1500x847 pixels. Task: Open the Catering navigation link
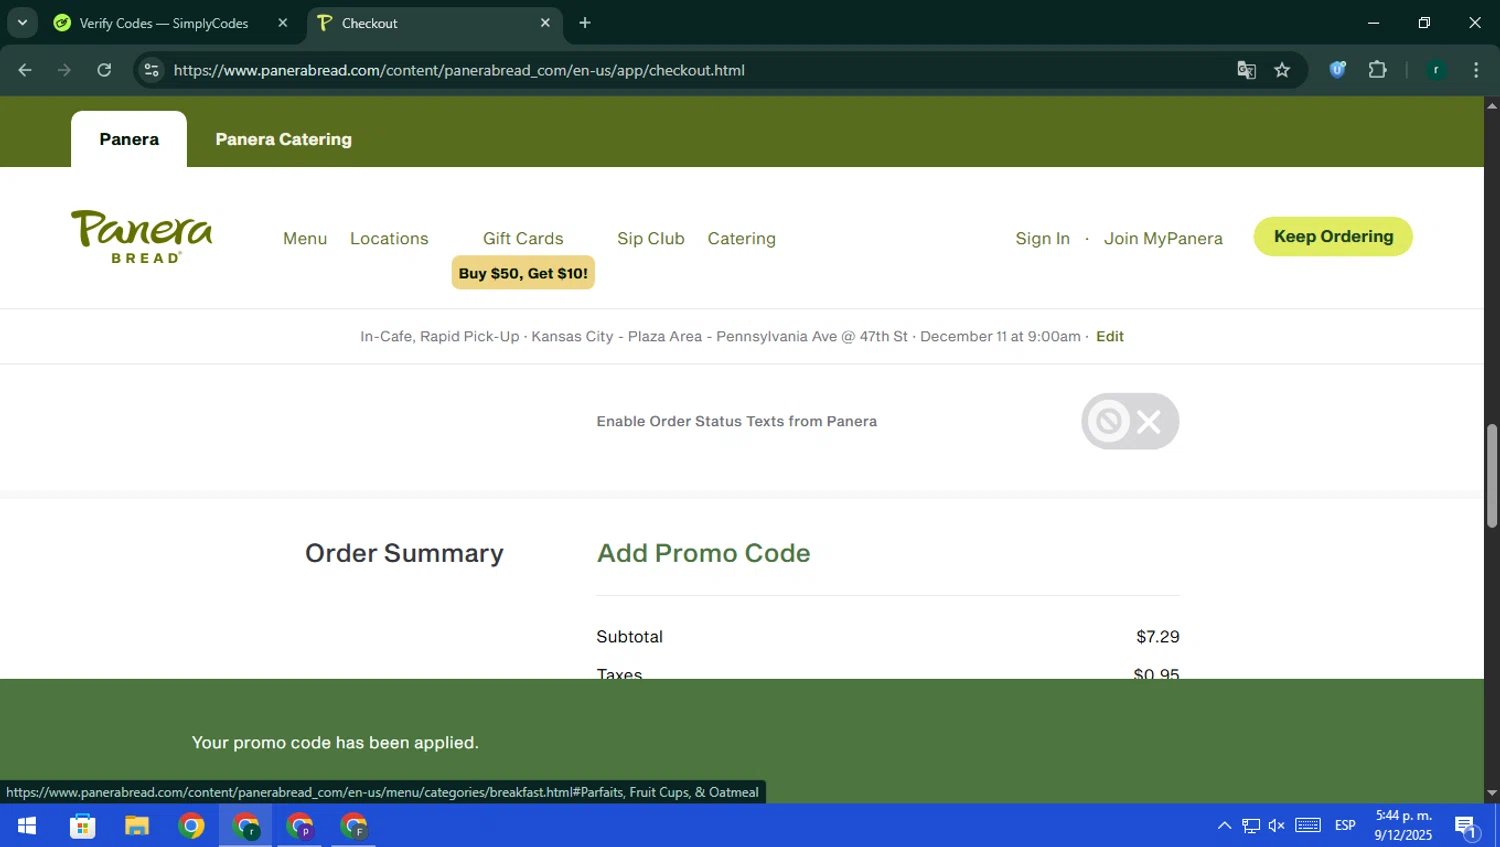tap(742, 238)
